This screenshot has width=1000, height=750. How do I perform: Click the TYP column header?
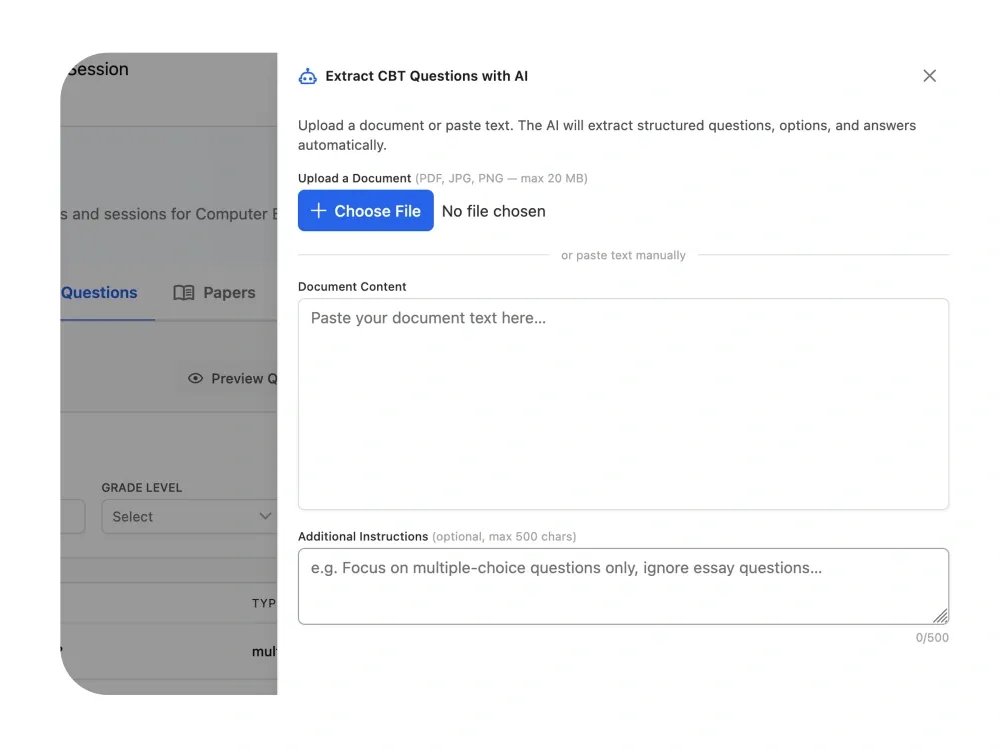[x=264, y=603]
